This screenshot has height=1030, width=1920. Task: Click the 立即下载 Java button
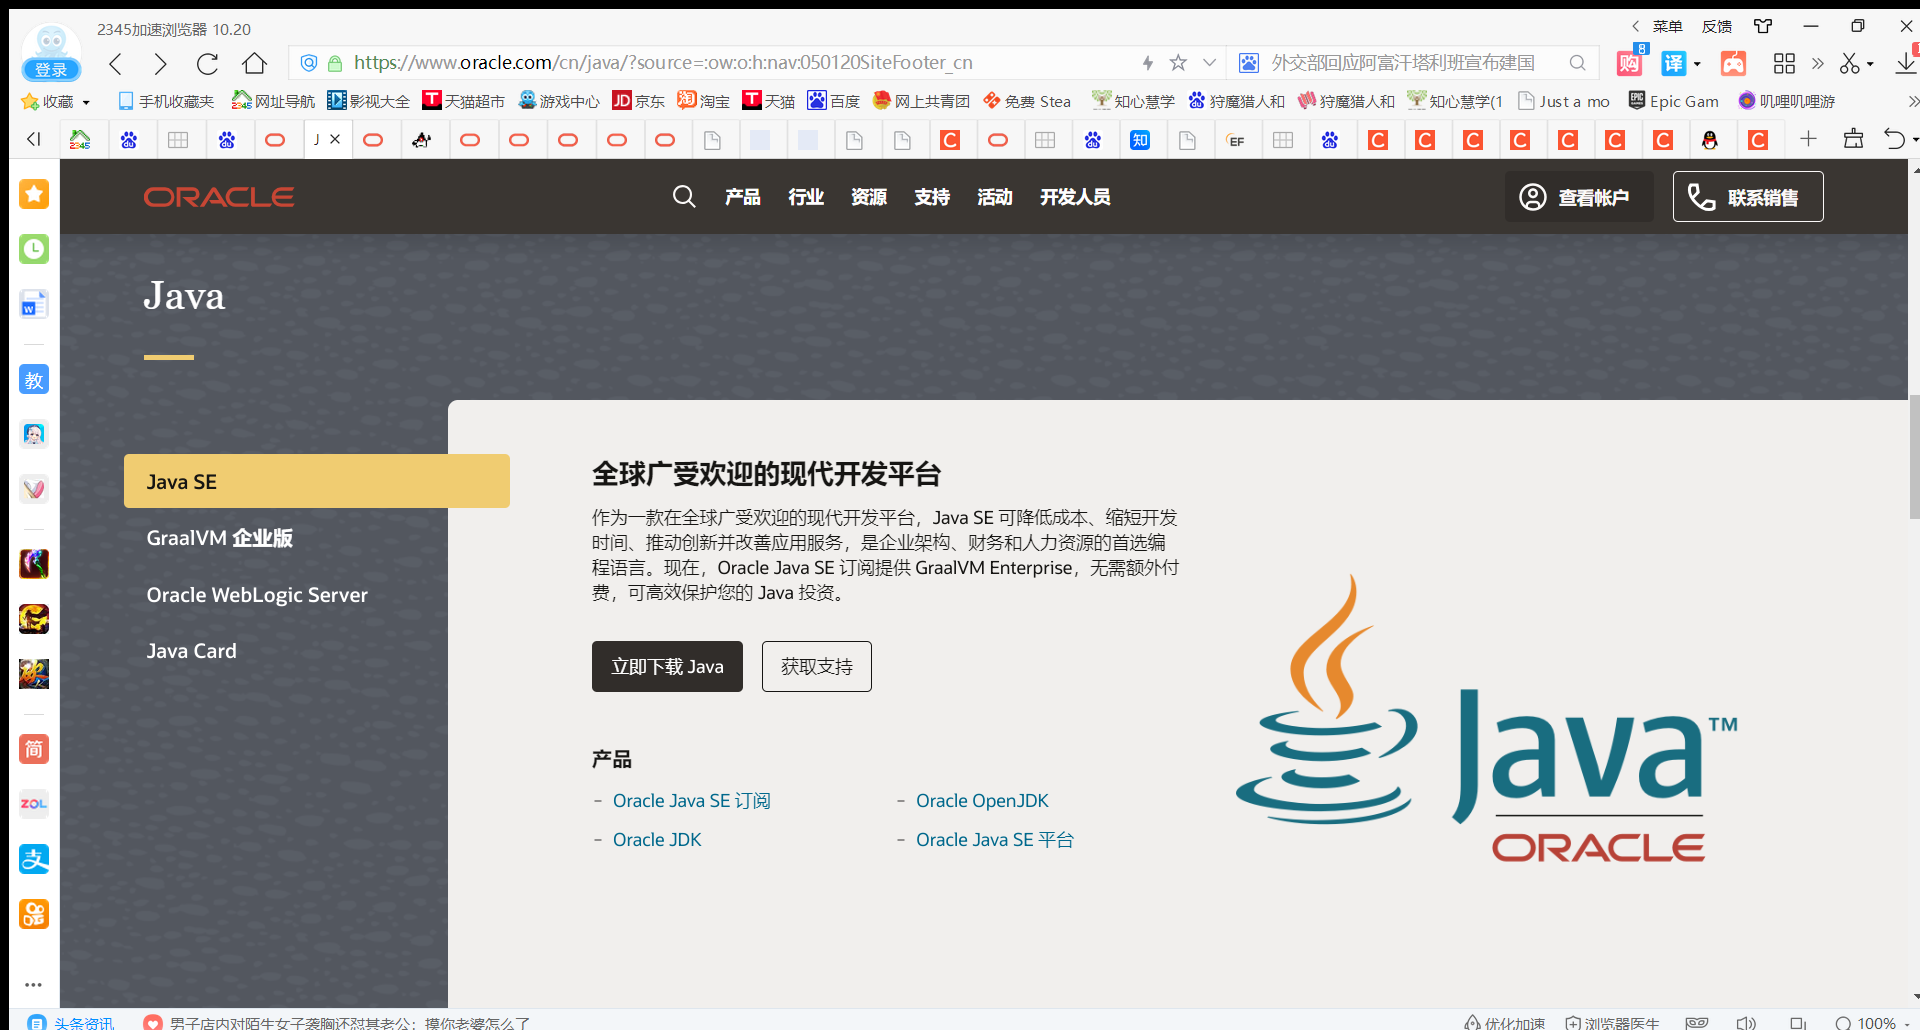[x=667, y=666]
